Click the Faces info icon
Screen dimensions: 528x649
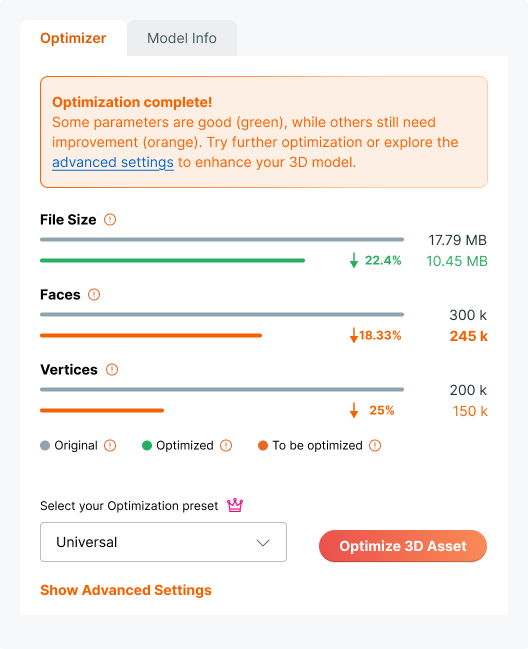point(94,295)
